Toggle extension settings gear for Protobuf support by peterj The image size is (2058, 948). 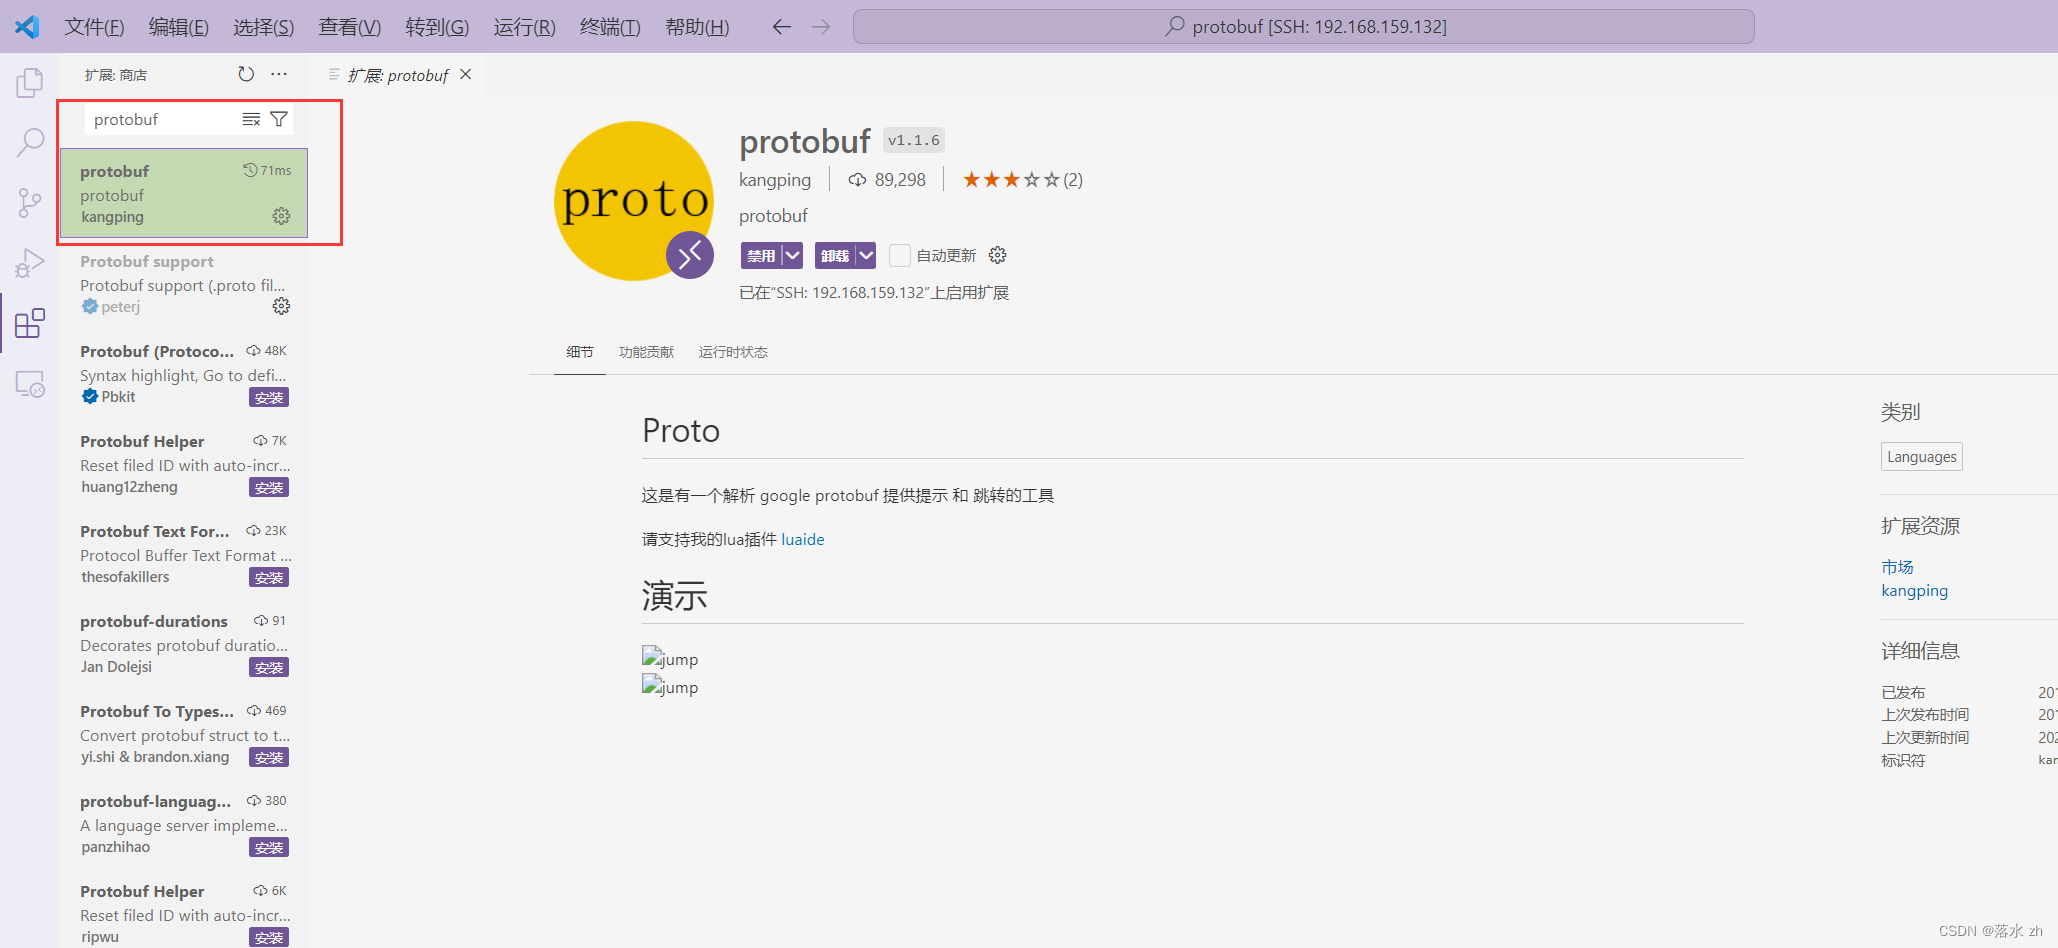pyautogui.click(x=281, y=306)
